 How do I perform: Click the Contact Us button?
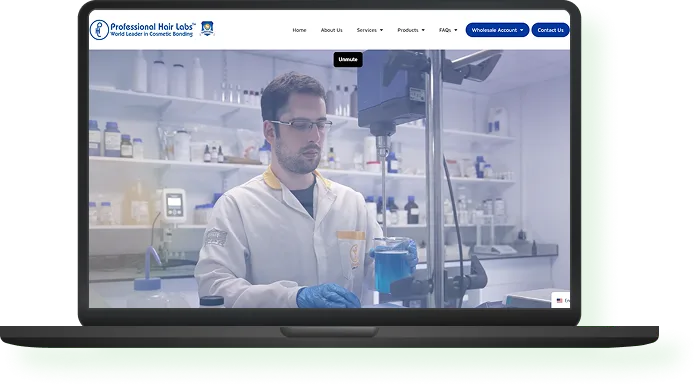[x=550, y=30]
